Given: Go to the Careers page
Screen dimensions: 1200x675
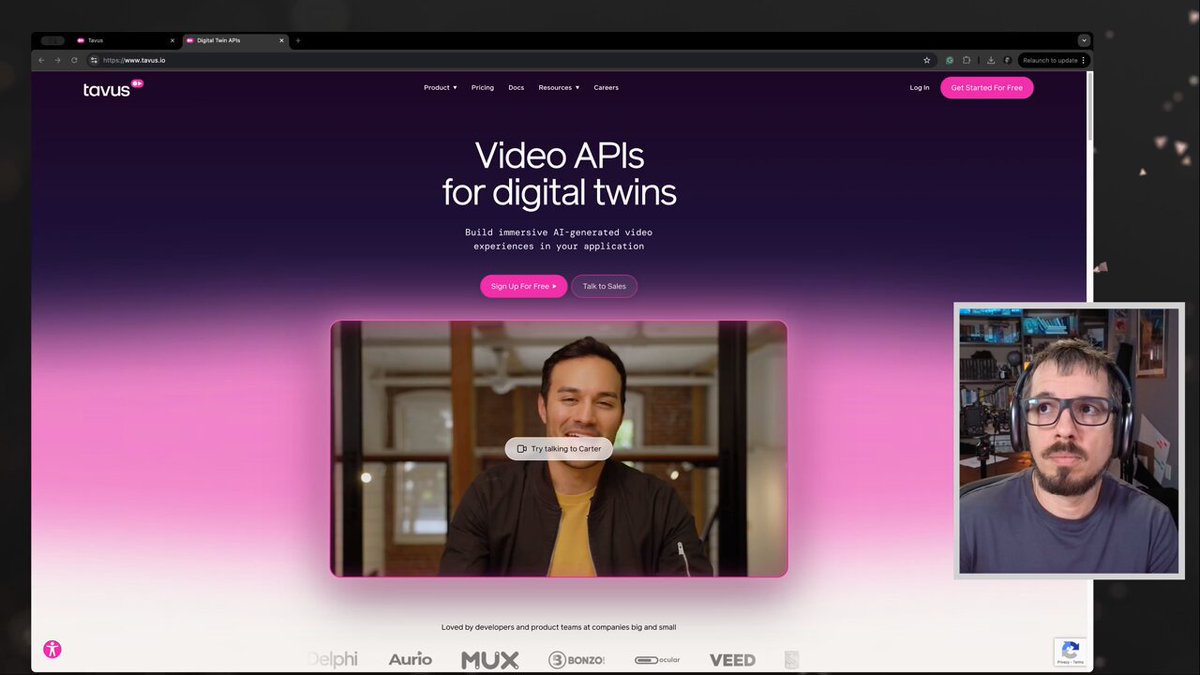Looking at the screenshot, I should 606,88.
